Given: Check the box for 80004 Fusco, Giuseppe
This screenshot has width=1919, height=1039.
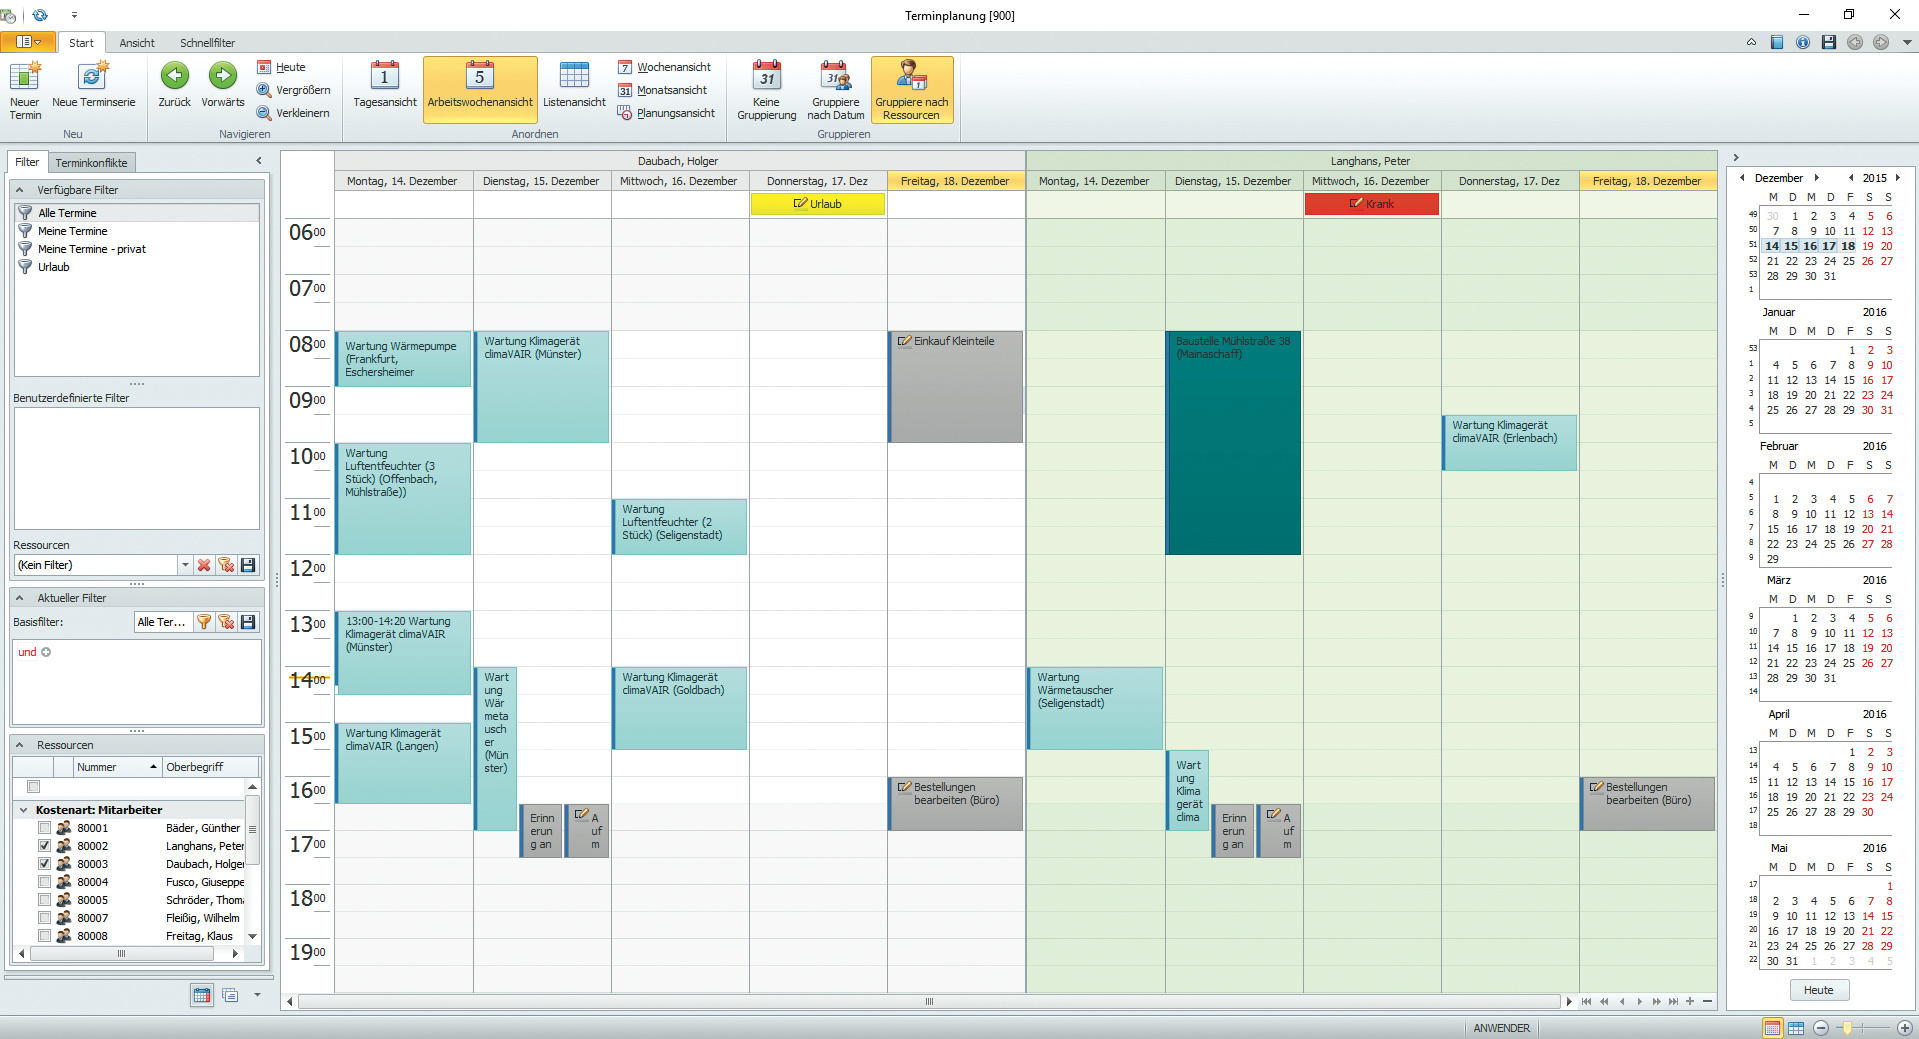Looking at the screenshot, I should (44, 882).
